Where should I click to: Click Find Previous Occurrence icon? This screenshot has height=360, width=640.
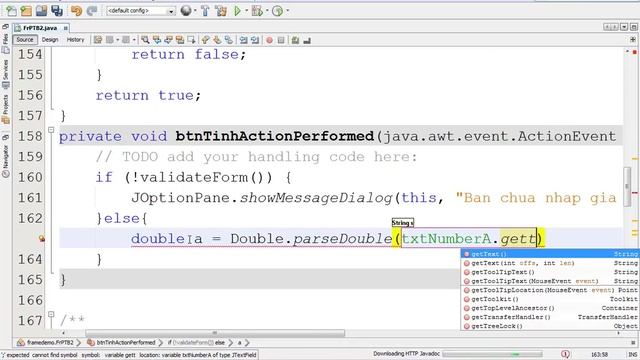(x=157, y=40)
